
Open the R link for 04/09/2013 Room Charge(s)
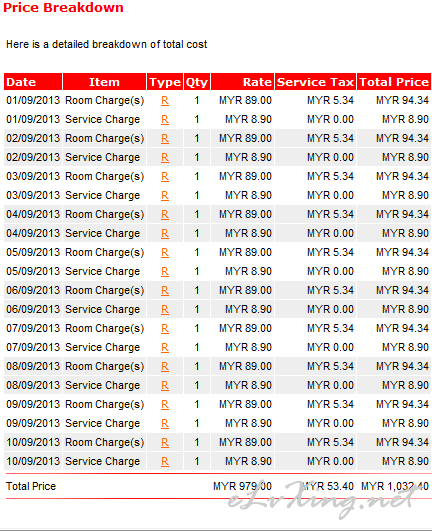(165, 215)
